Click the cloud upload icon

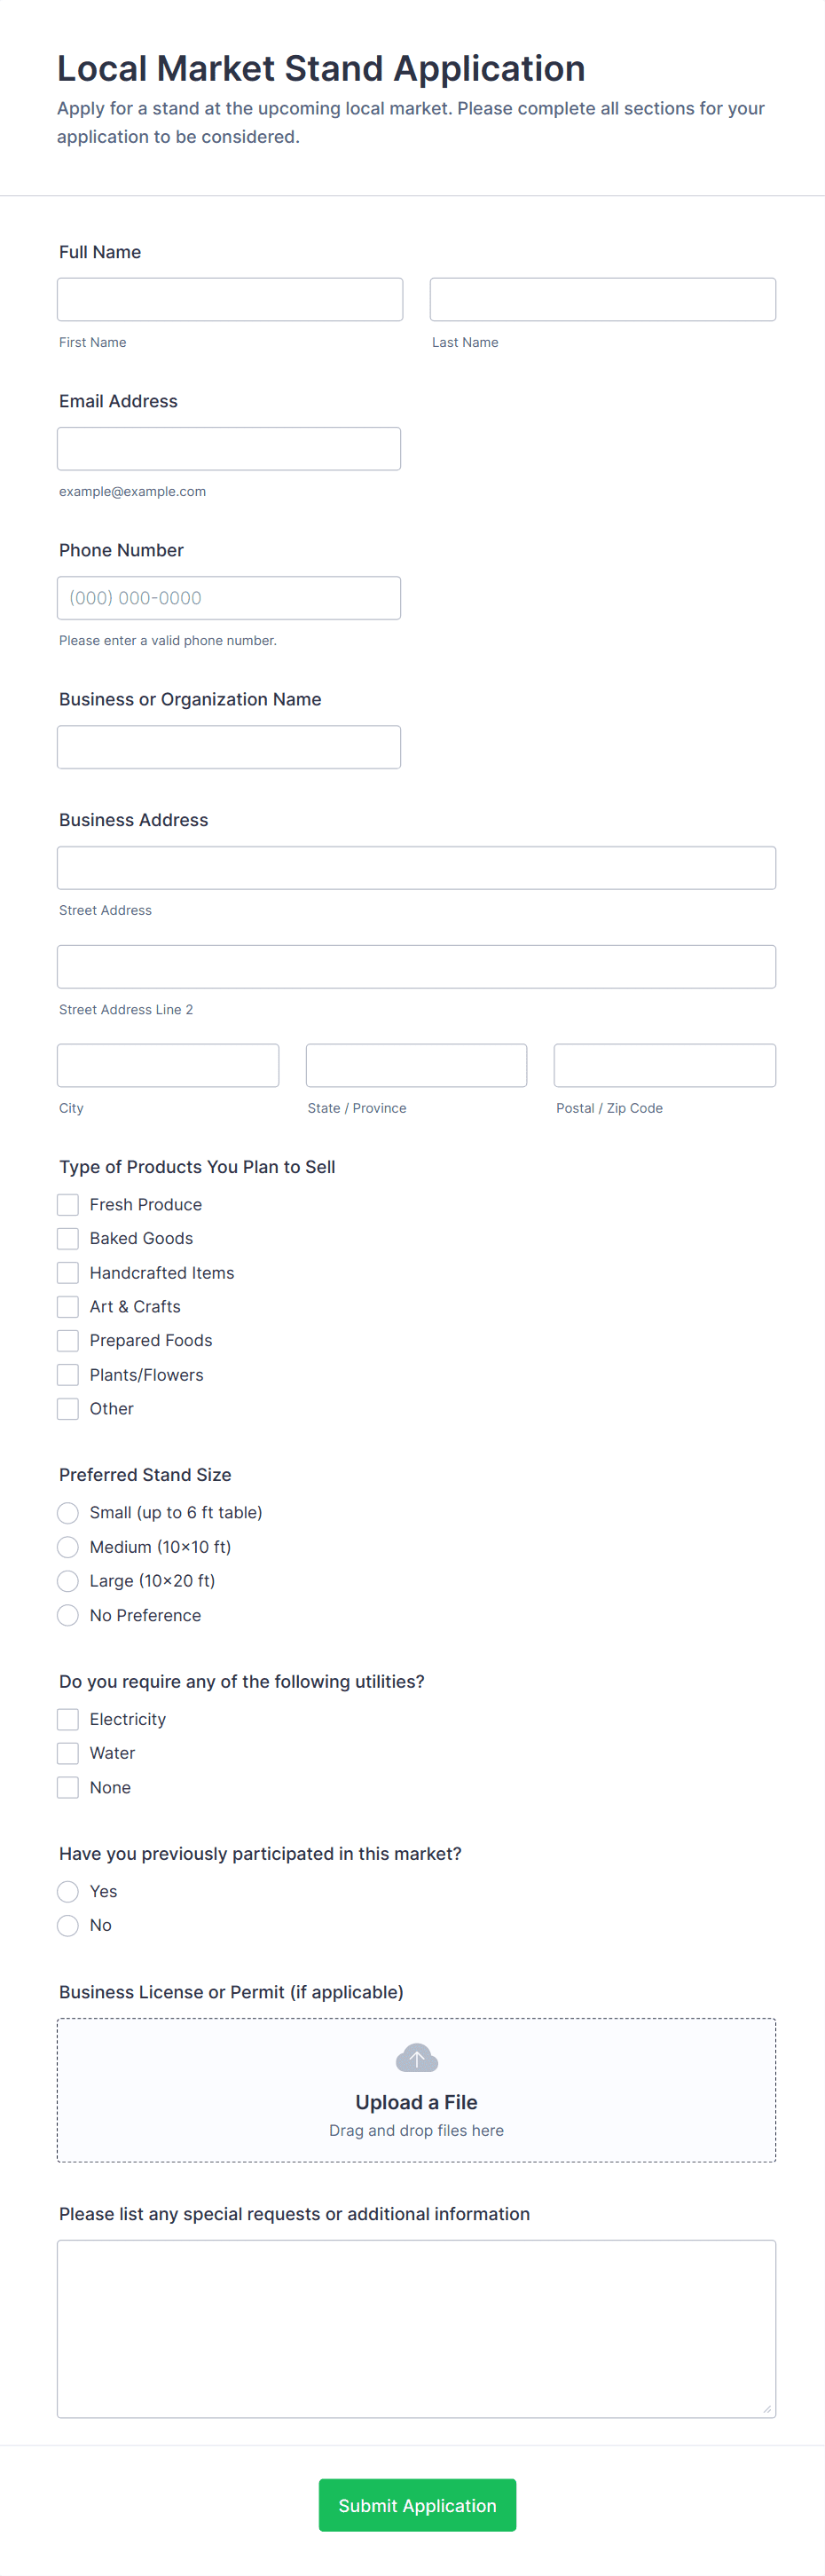click(416, 2057)
